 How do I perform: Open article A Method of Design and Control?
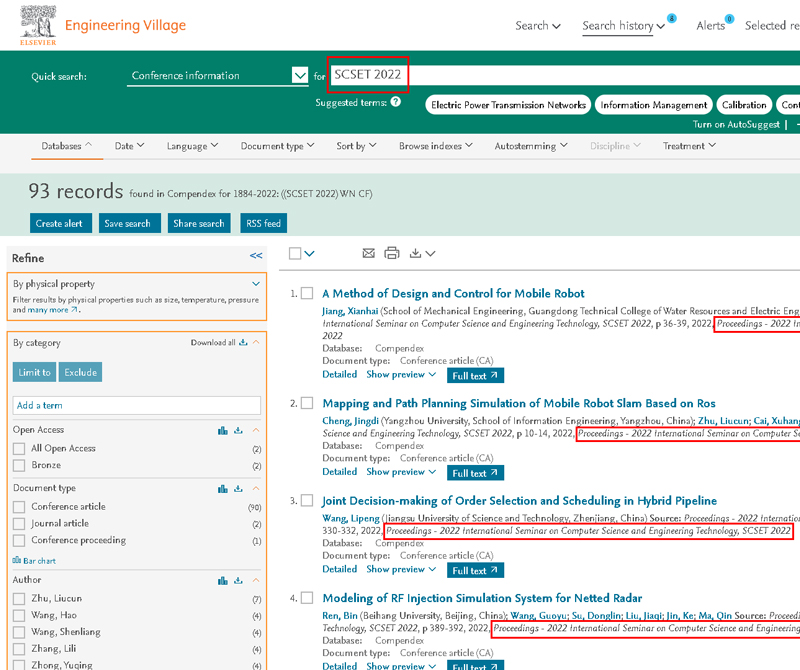click(x=453, y=293)
